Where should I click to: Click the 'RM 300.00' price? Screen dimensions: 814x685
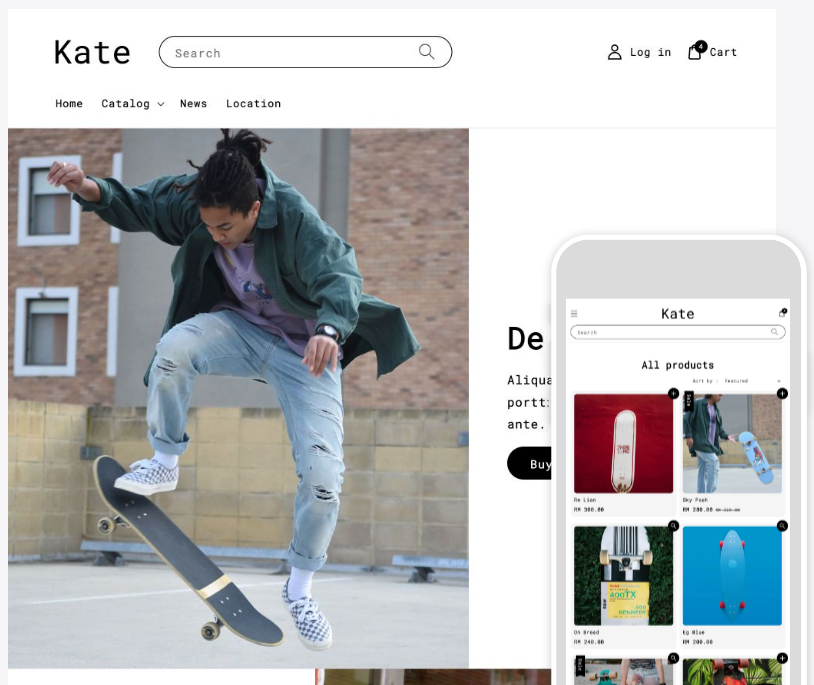tap(589, 510)
